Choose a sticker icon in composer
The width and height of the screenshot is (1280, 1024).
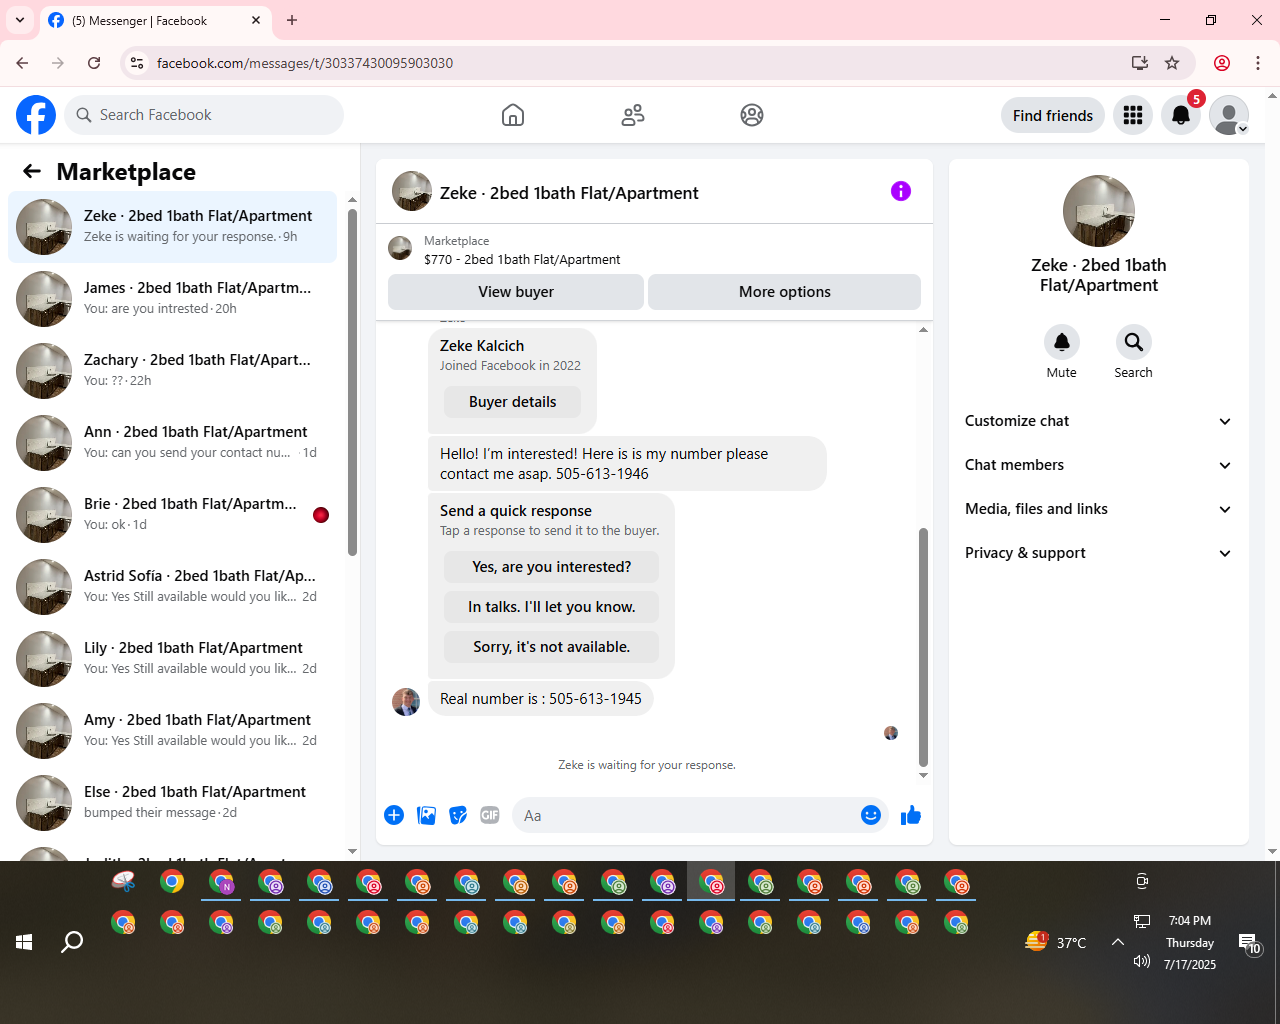[458, 815]
